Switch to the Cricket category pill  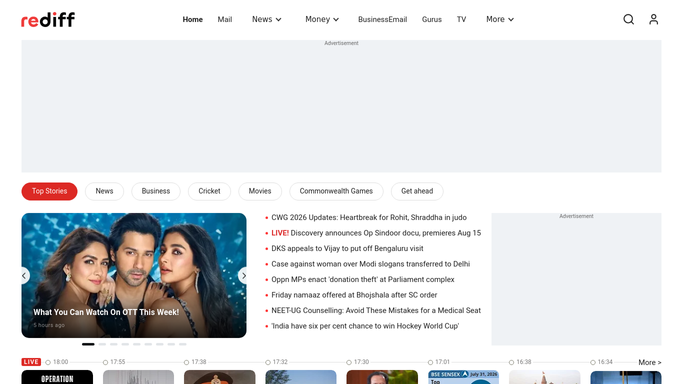click(210, 191)
